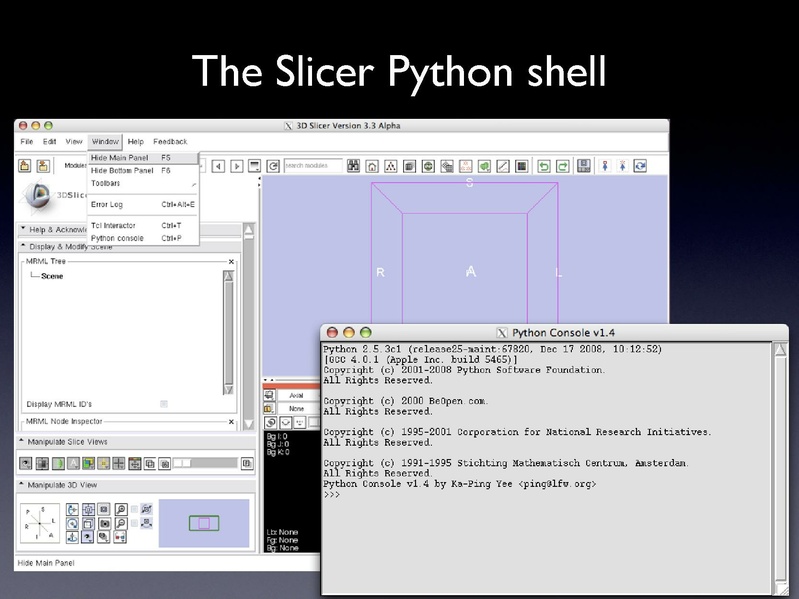799x599 pixels.
Task: Open the Colors module icon
Action: coord(521,166)
